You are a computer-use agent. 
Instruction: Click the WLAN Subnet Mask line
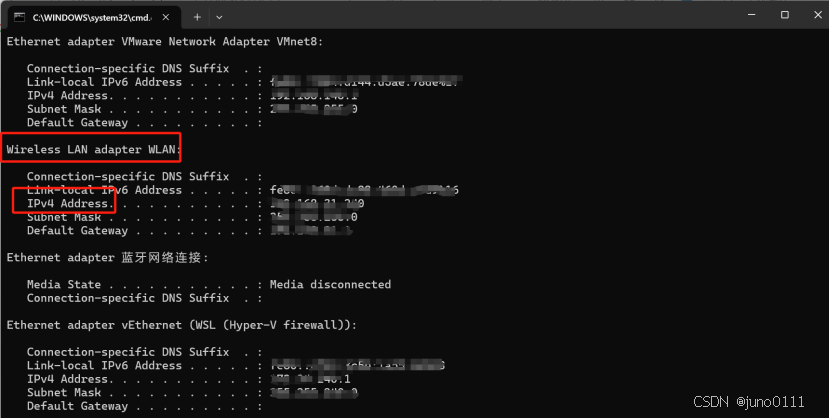(192, 217)
